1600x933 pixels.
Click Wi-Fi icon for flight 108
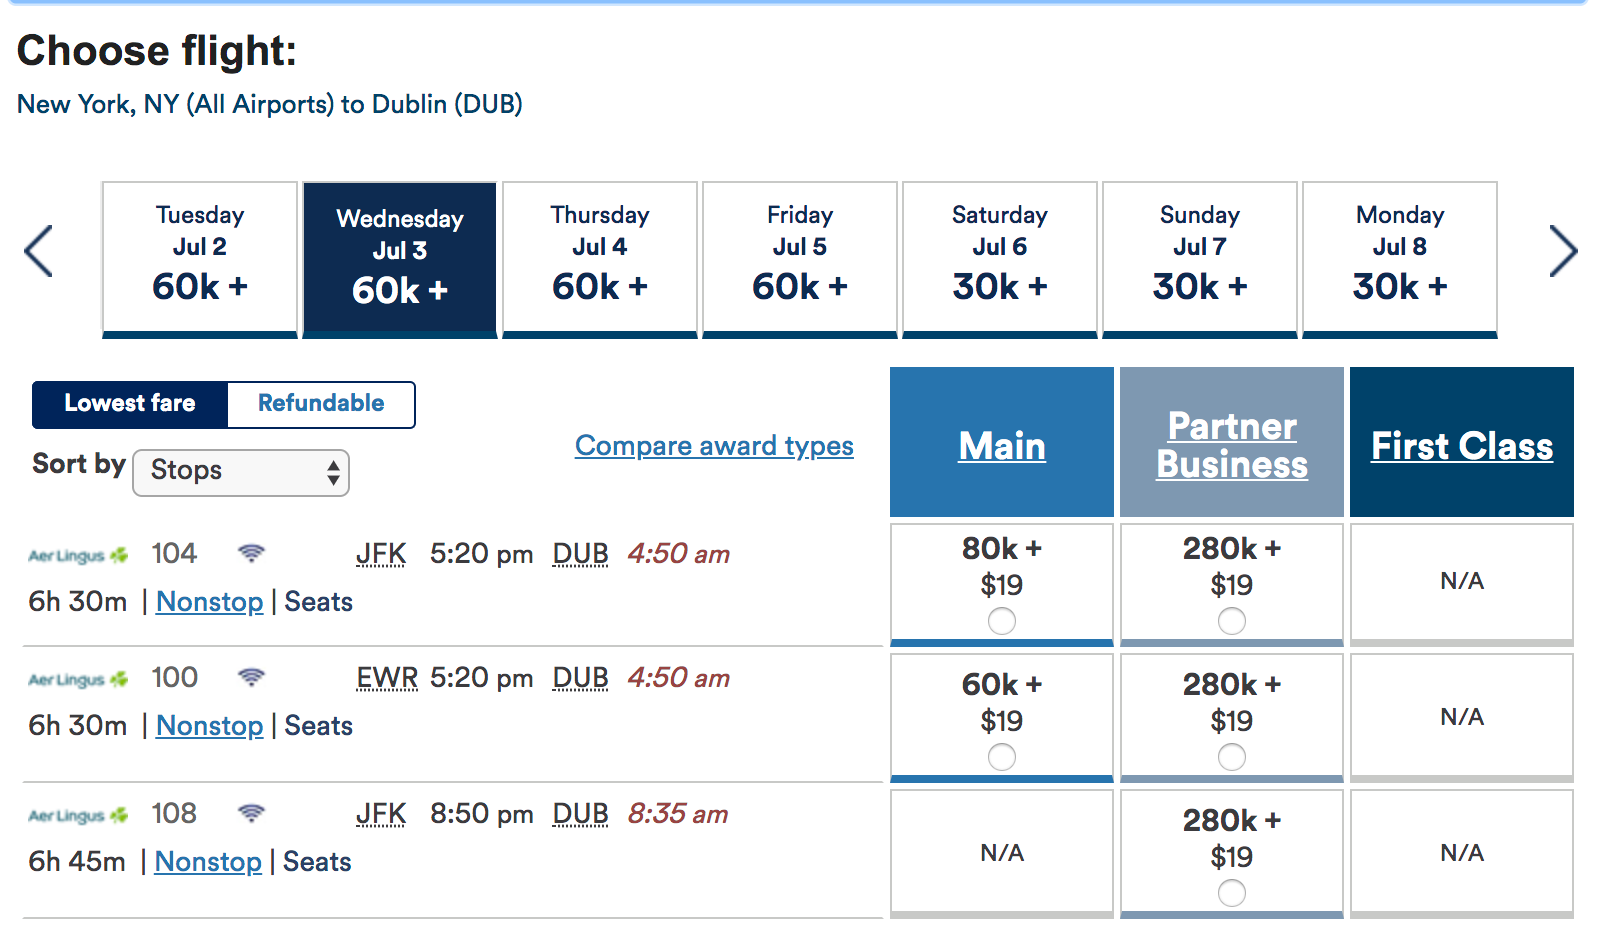[x=251, y=813]
